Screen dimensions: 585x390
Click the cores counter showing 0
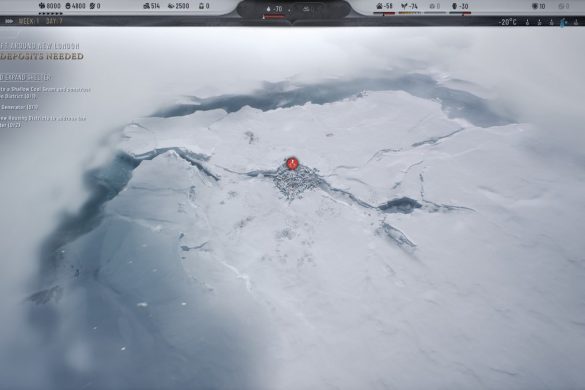(x=204, y=6)
